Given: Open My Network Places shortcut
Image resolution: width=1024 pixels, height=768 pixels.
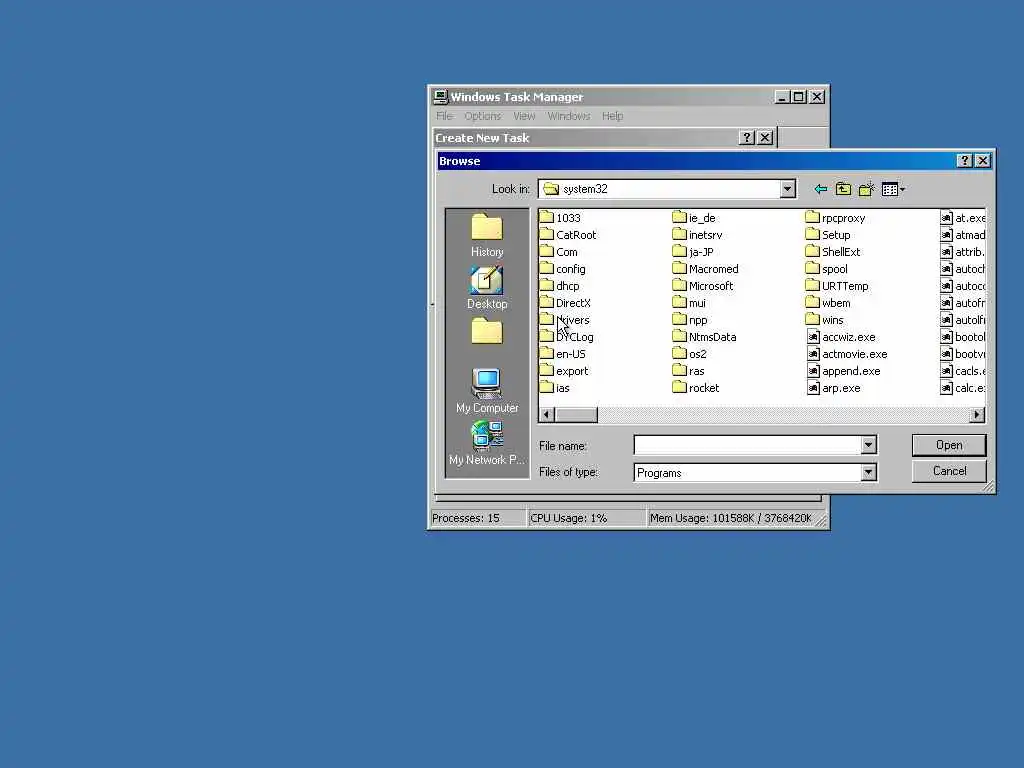Looking at the screenshot, I should (x=487, y=443).
